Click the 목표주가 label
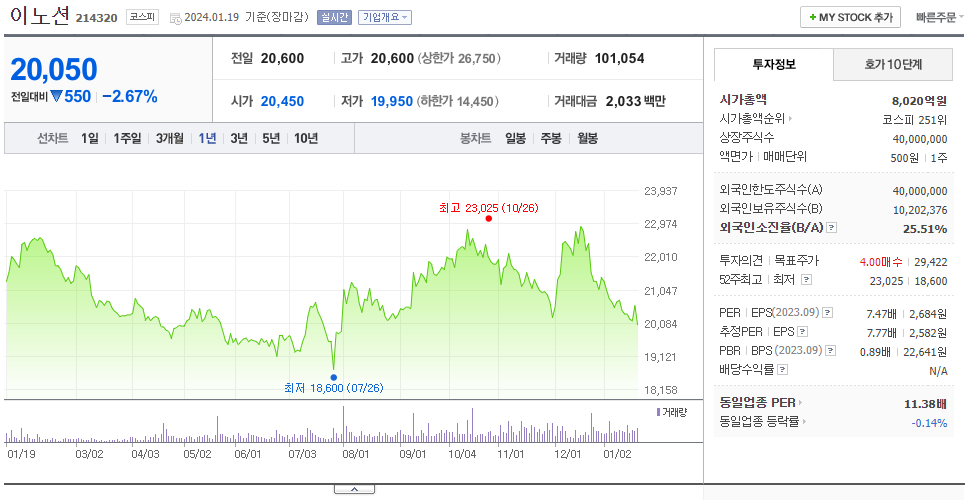 point(796,261)
